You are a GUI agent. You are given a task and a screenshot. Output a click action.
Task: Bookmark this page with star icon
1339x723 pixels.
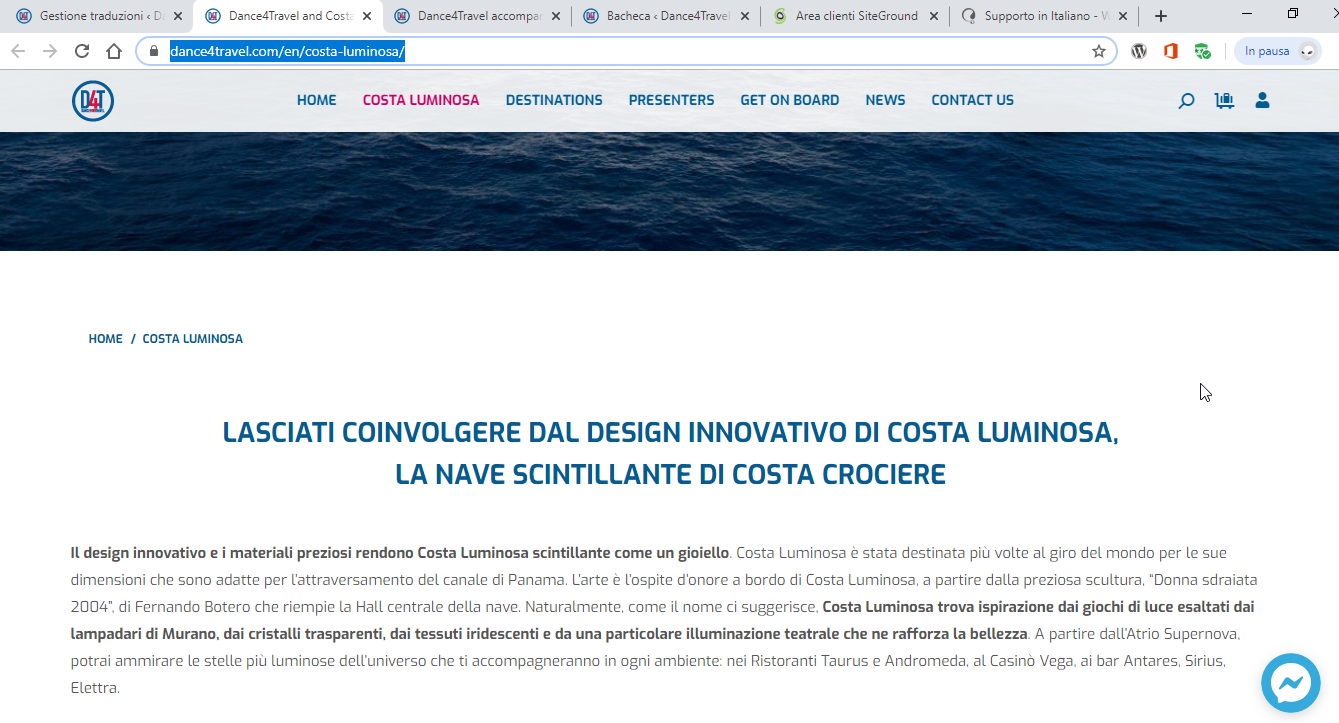tap(1099, 51)
